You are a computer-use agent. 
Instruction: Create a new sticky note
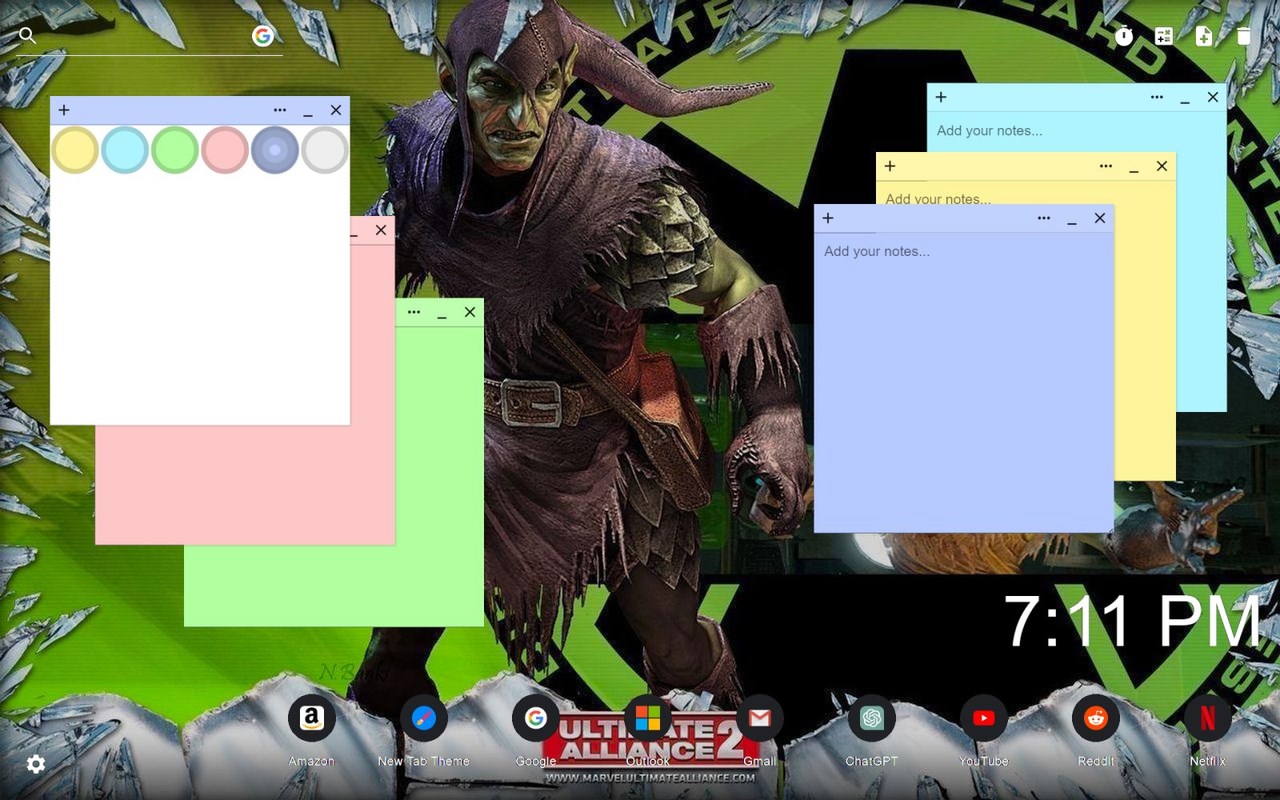1204,36
